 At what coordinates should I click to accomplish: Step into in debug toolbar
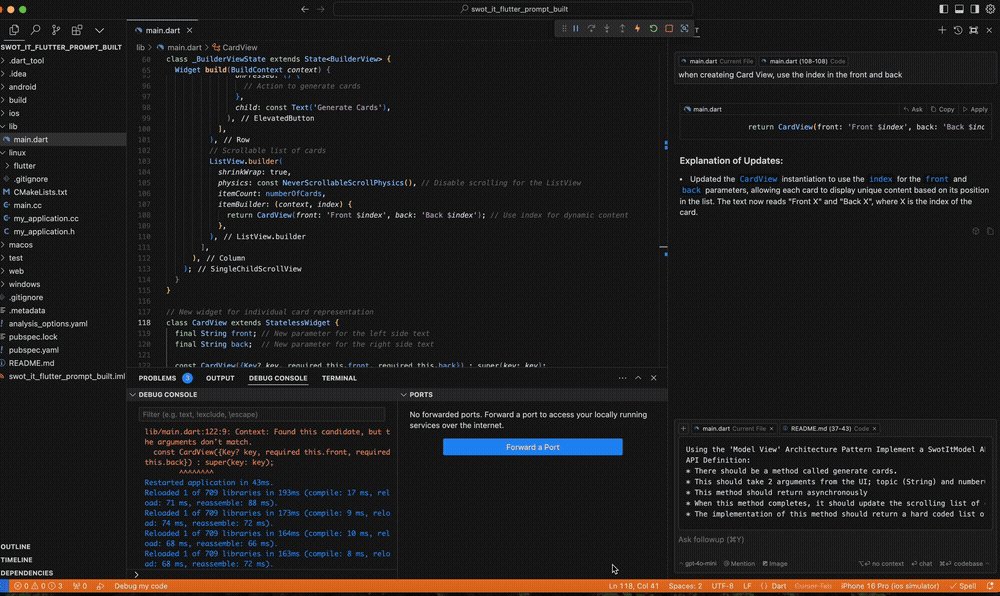coord(607,29)
